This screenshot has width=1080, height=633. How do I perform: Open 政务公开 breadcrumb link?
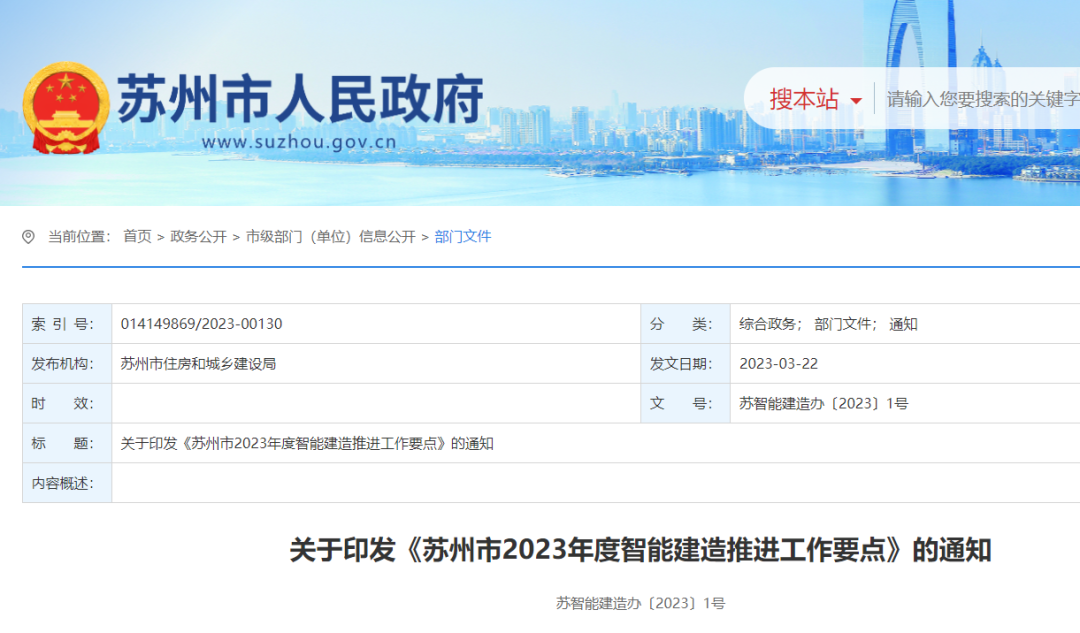(x=198, y=237)
